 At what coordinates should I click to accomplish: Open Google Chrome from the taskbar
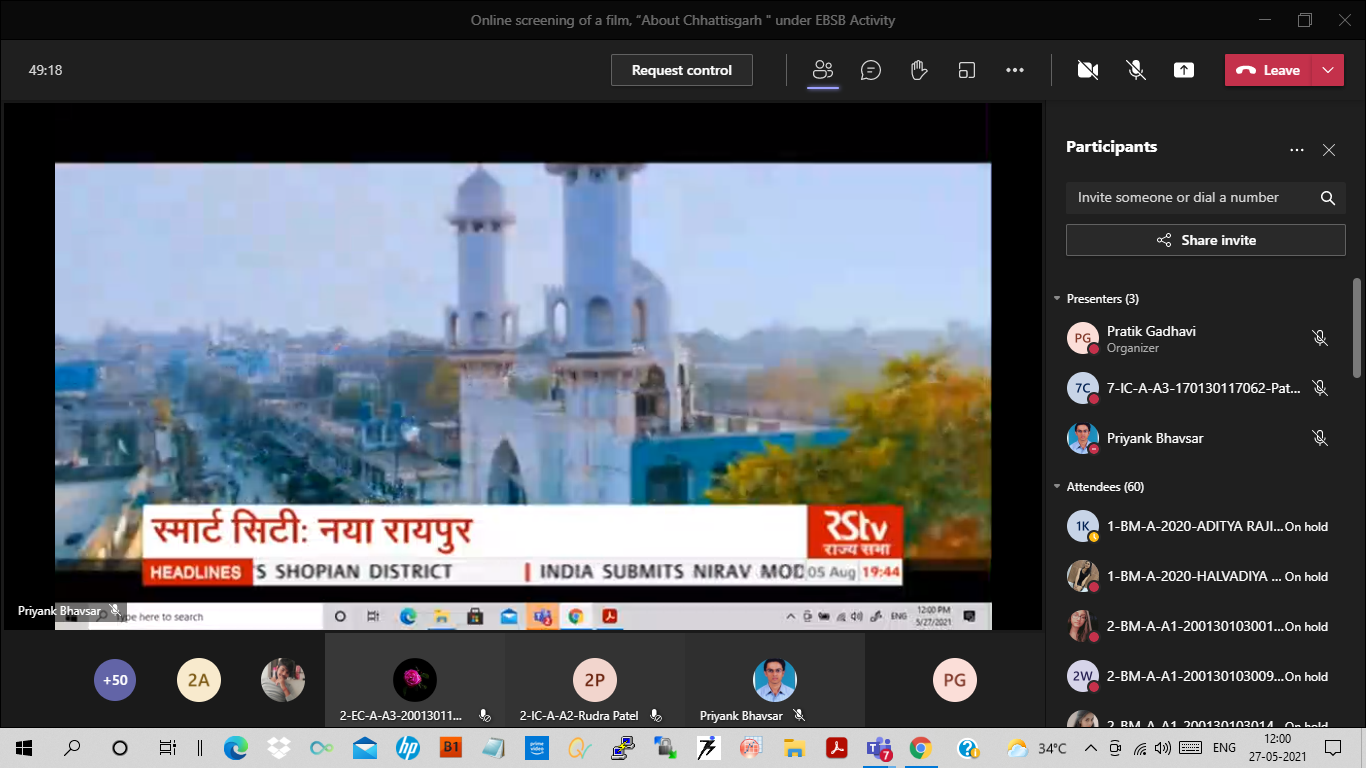tap(921, 748)
